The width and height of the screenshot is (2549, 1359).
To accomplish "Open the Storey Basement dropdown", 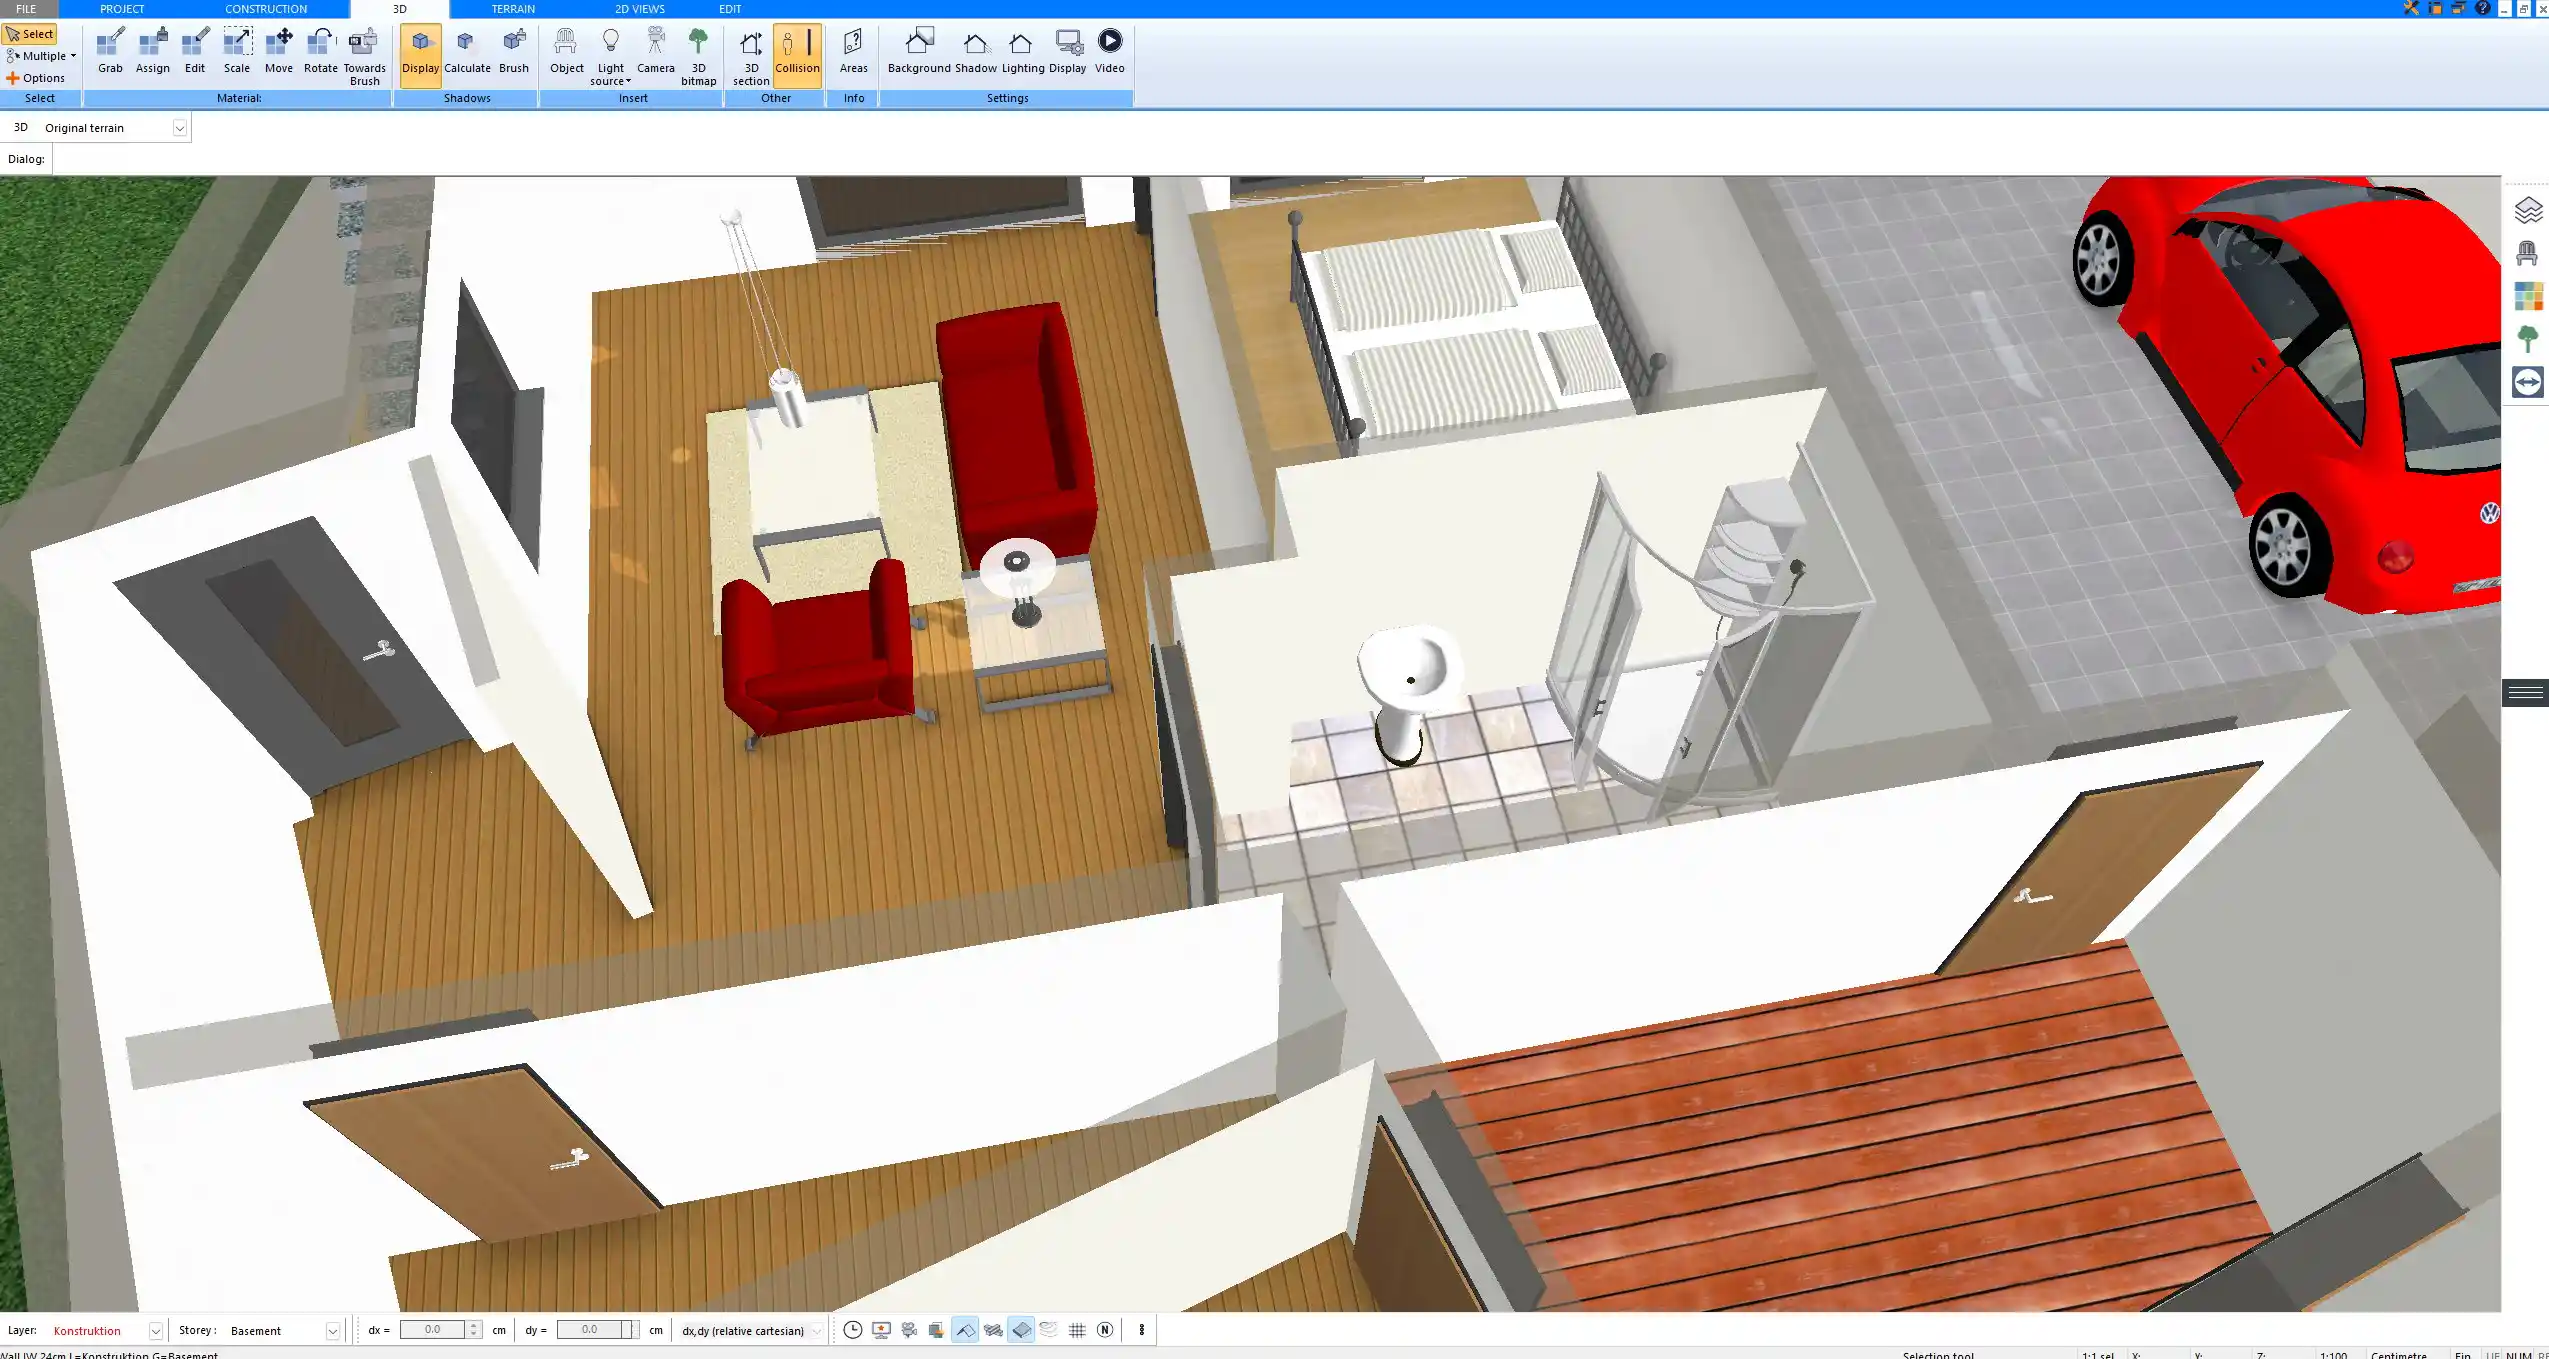I will 333,1331.
